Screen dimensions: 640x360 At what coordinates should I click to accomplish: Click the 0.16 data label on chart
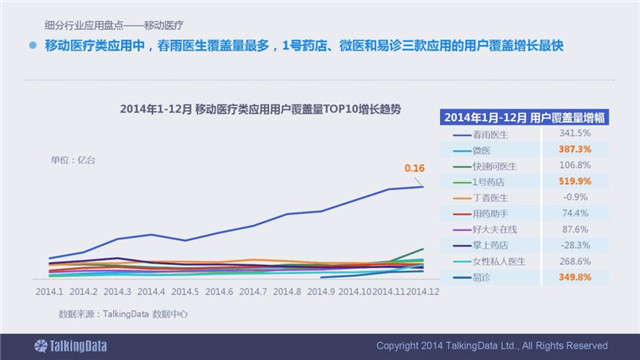(414, 168)
